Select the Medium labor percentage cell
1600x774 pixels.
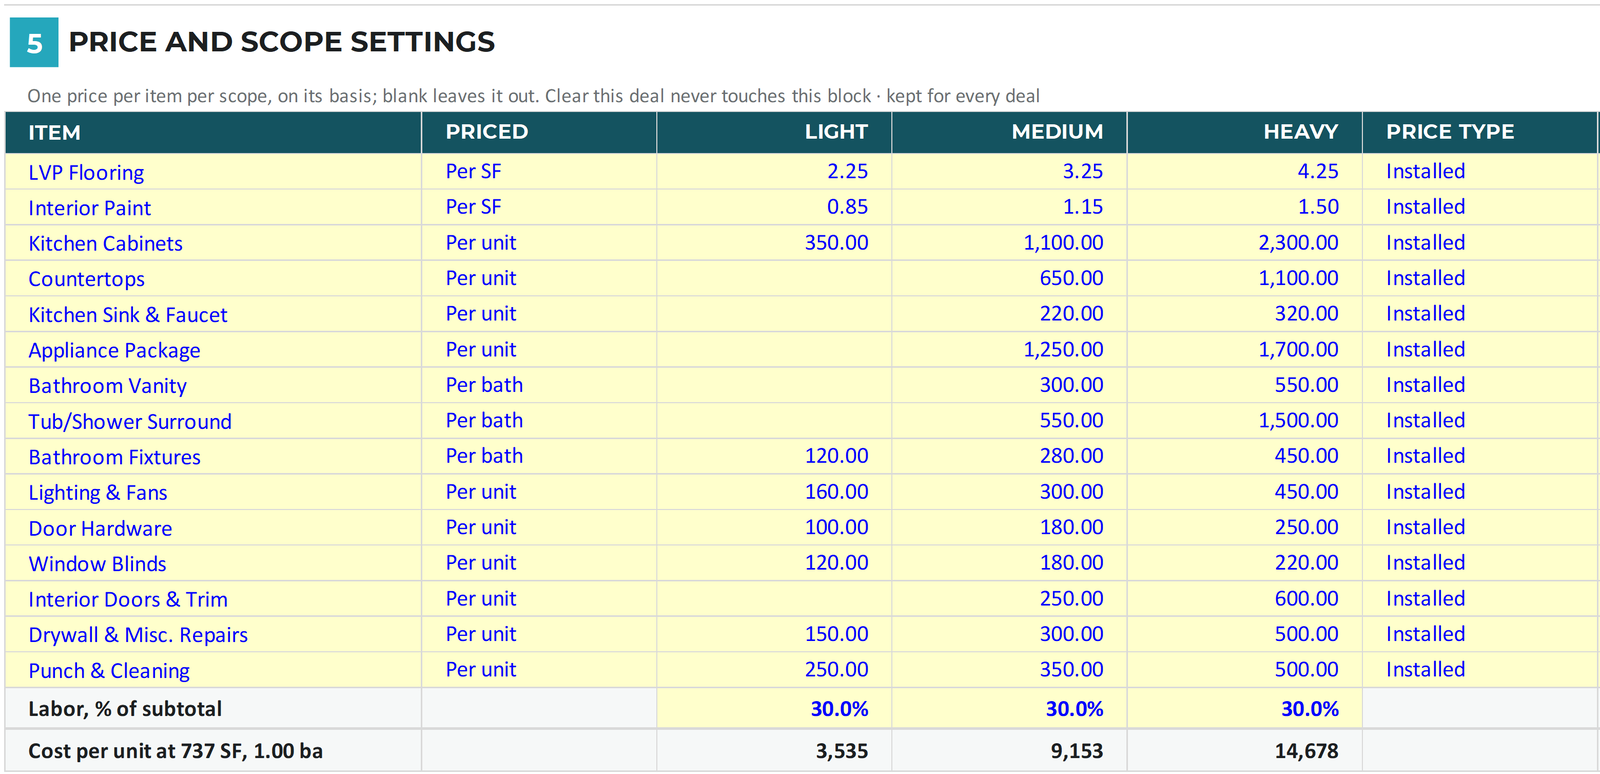pos(1009,709)
